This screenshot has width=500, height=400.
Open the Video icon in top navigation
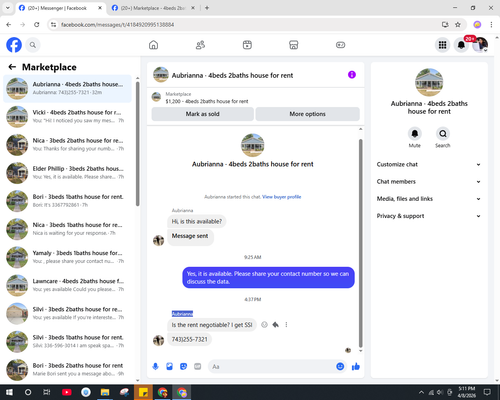point(247,45)
